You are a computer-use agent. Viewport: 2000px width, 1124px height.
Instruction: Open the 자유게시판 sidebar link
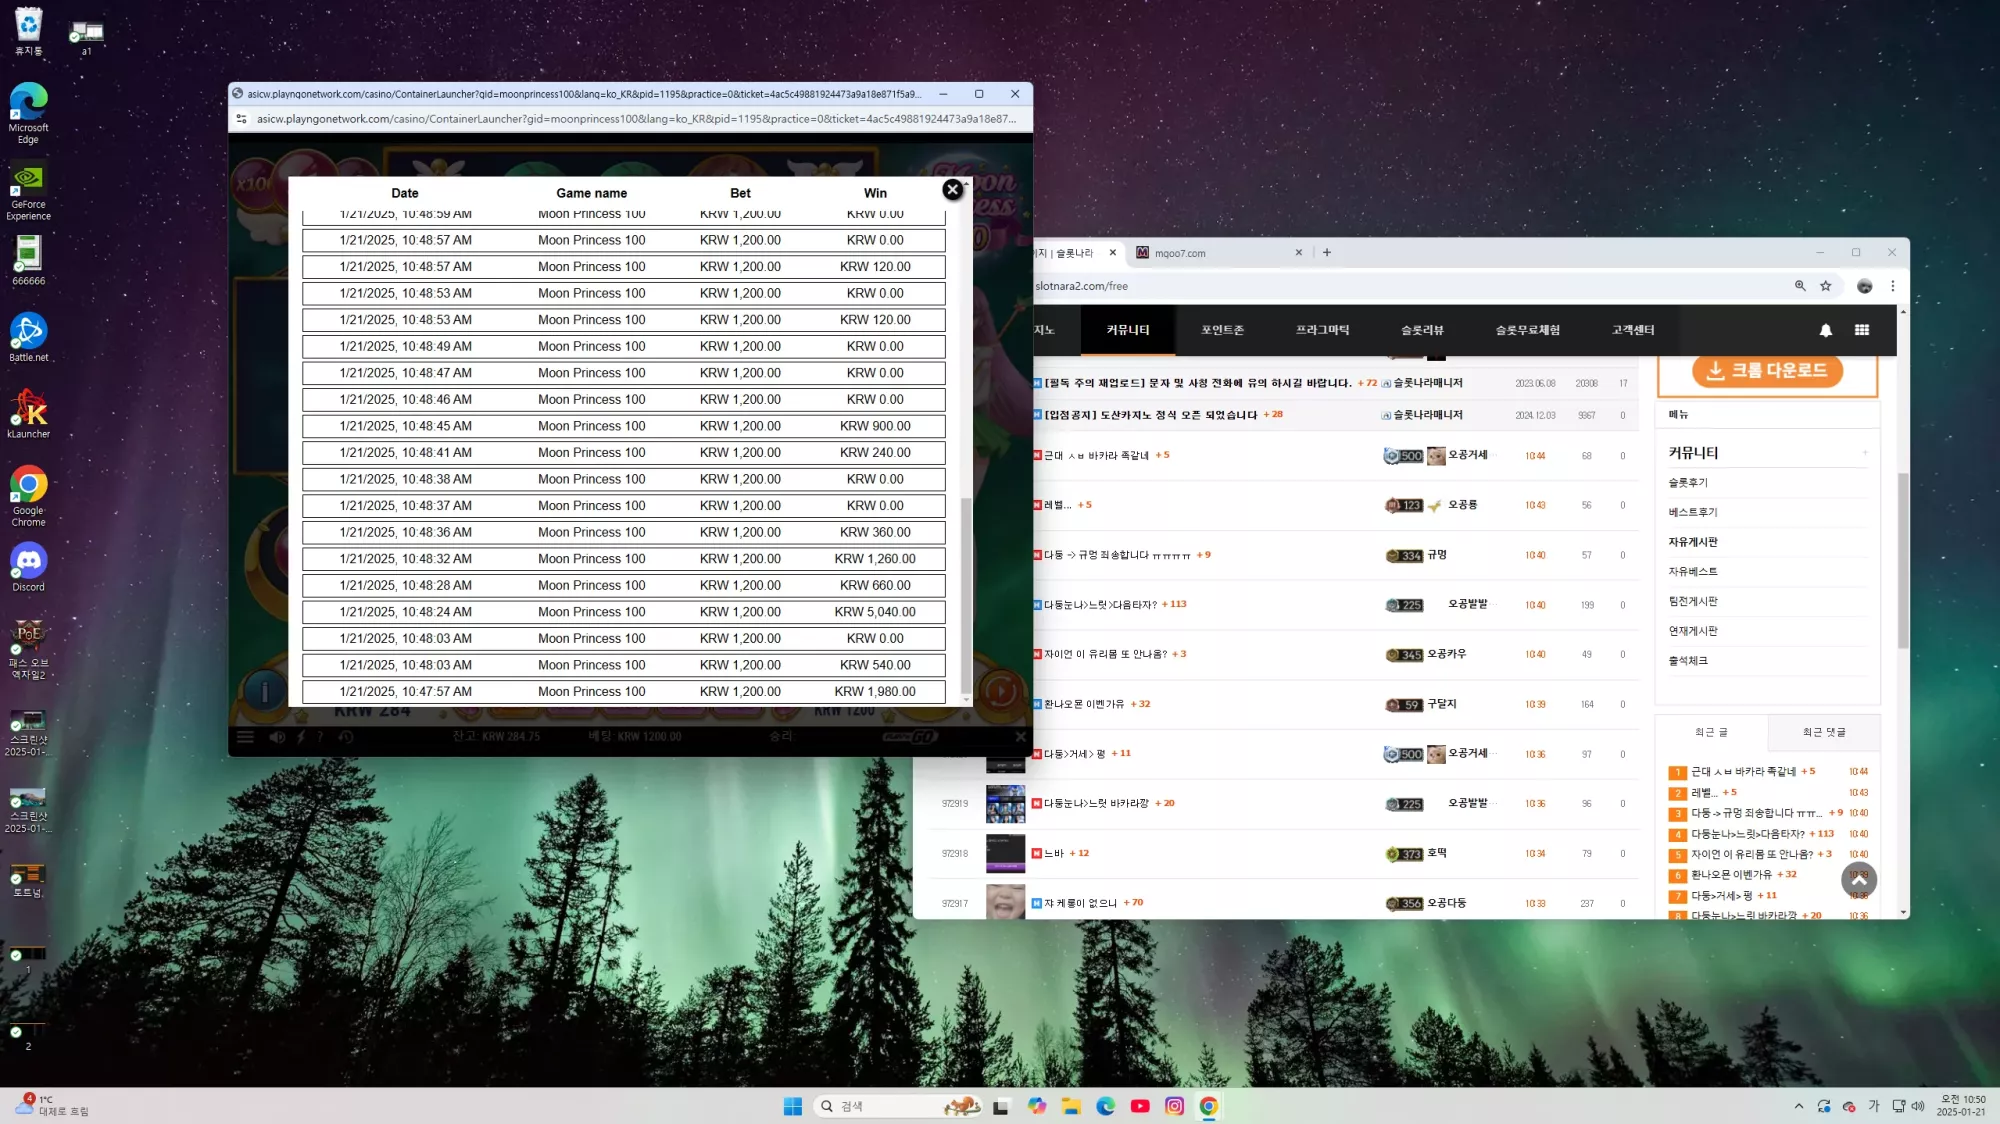[1693, 542]
